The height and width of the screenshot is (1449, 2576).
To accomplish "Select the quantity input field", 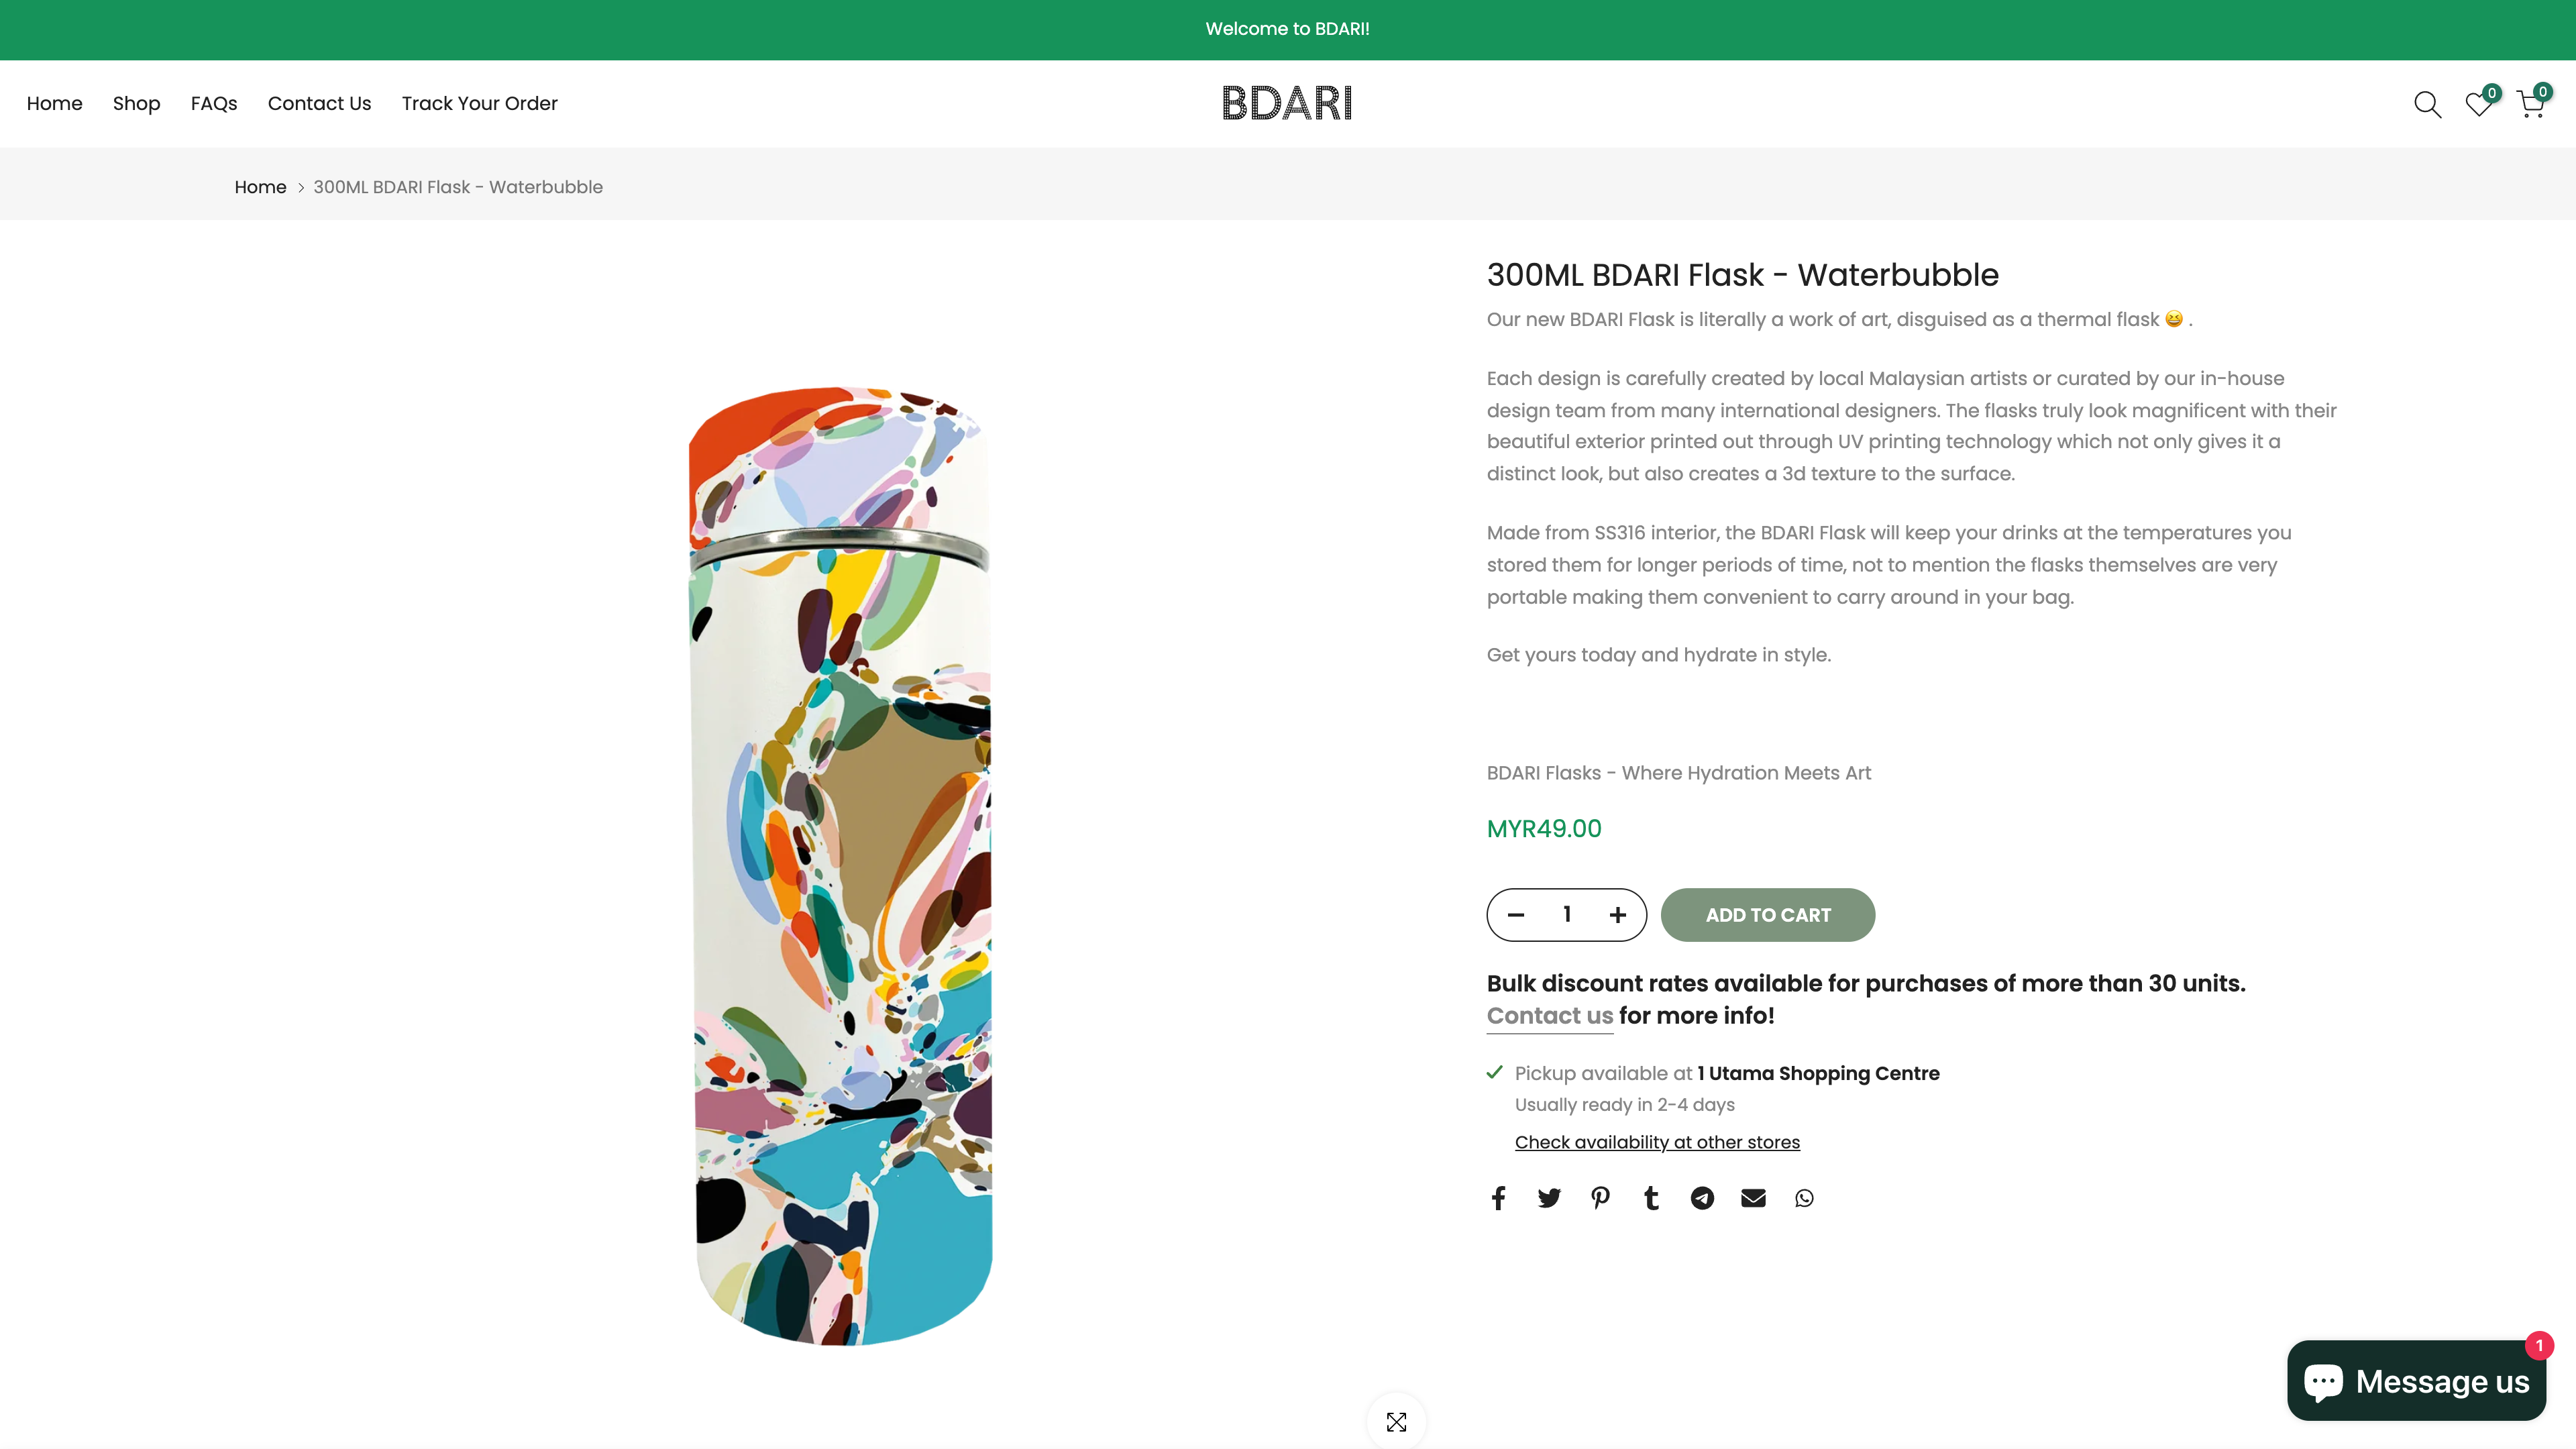I will 1565,914.
